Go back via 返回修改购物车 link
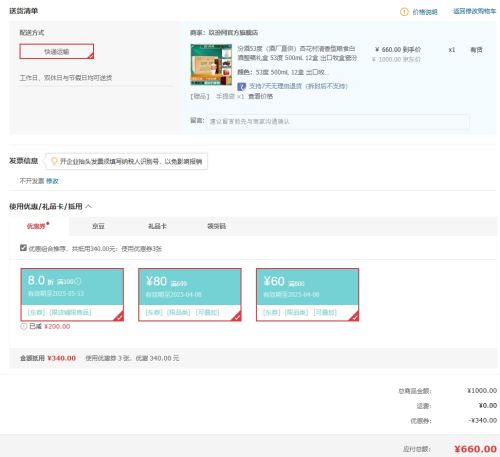This screenshot has height=457, width=500. pos(474,11)
